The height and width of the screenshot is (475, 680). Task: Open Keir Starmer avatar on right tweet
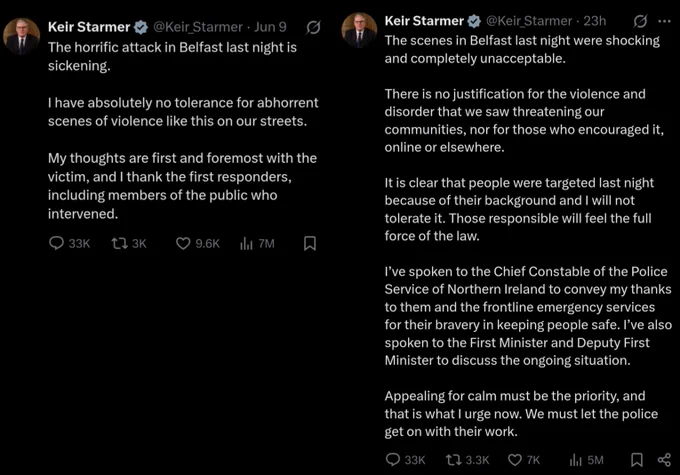[x=359, y=30]
